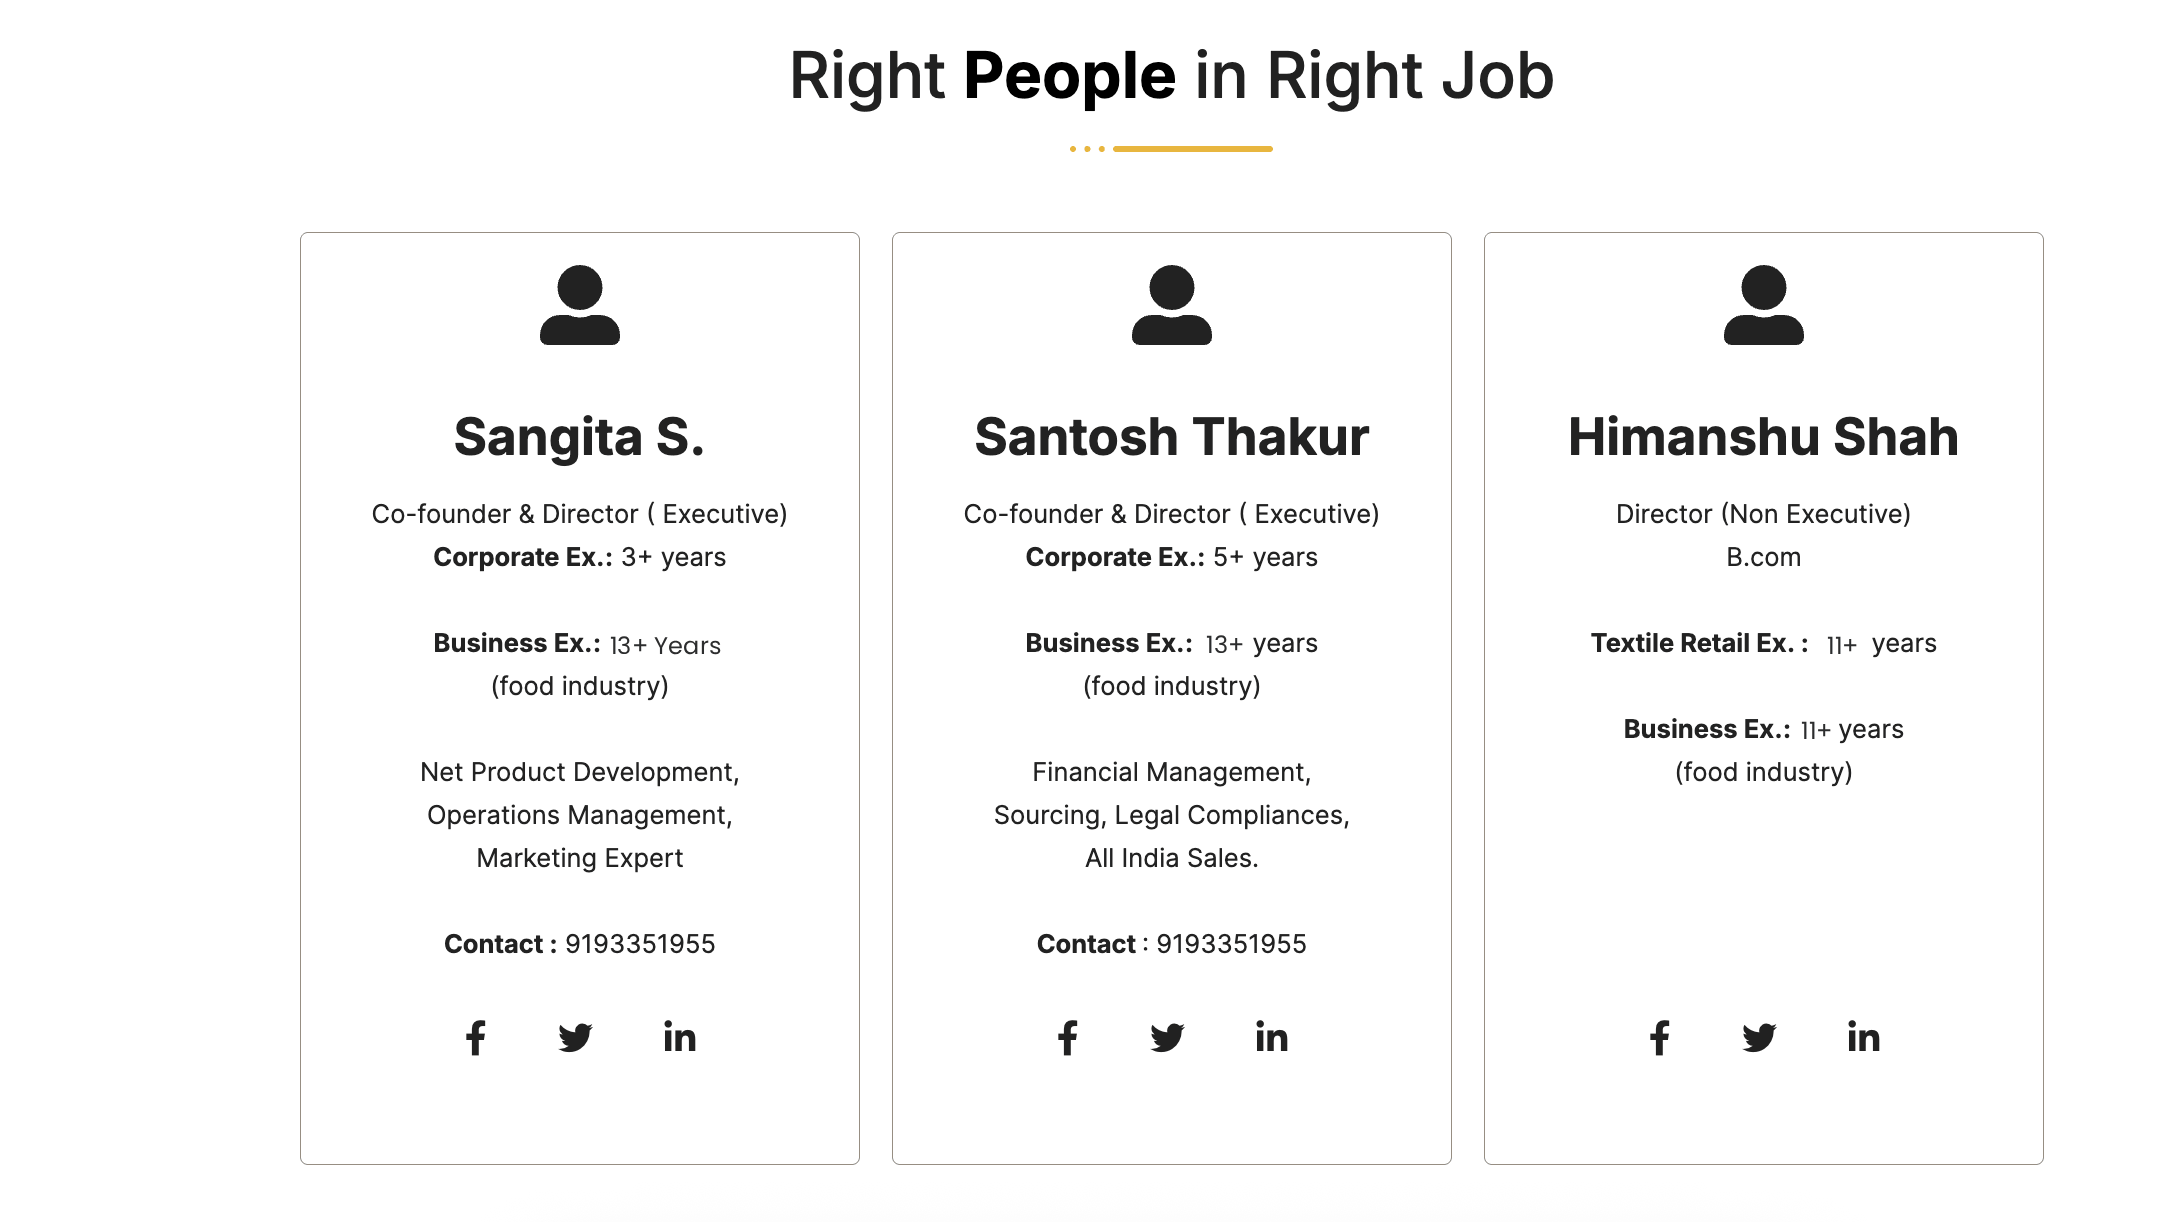
Task: Visit Santosh Thakur's LinkedIn icon
Action: [x=1272, y=1038]
